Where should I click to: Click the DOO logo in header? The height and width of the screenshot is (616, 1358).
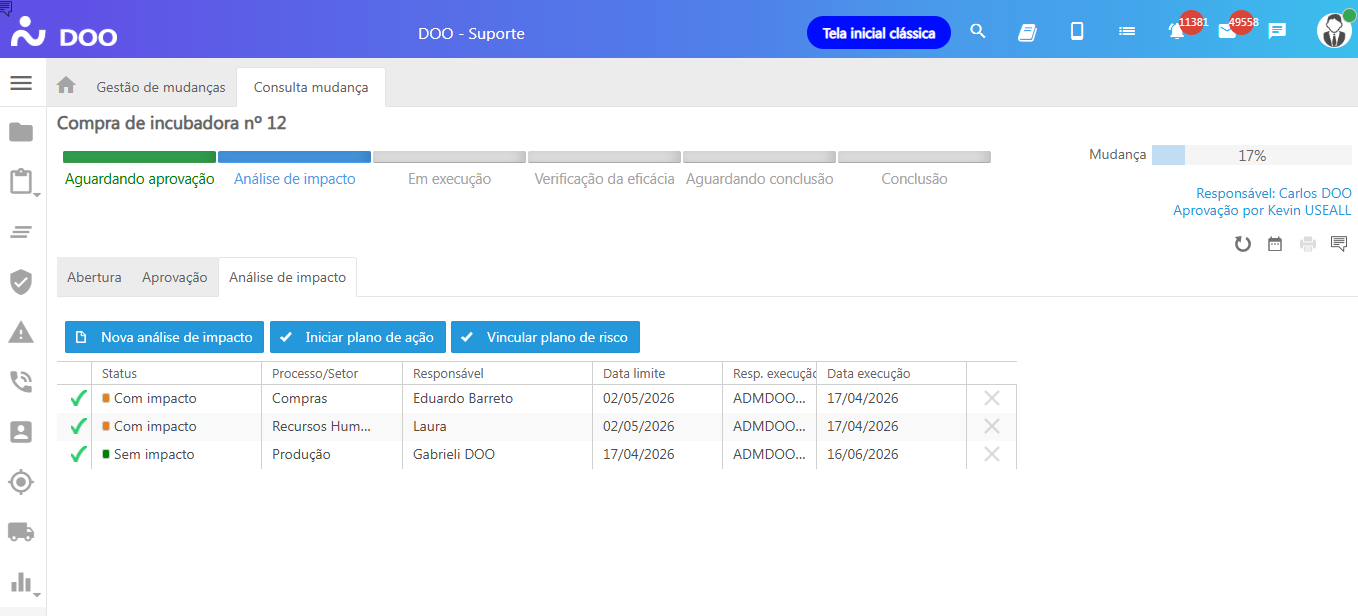[63, 34]
